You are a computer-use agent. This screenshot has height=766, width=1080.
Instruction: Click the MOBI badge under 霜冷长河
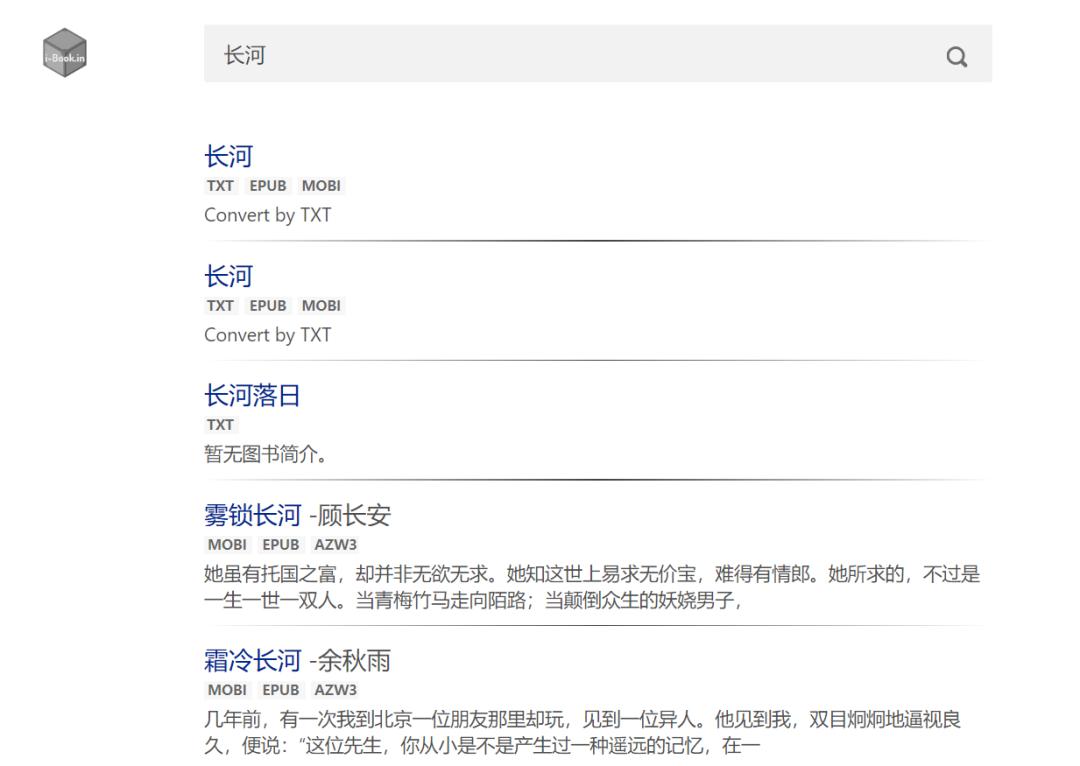coord(227,689)
